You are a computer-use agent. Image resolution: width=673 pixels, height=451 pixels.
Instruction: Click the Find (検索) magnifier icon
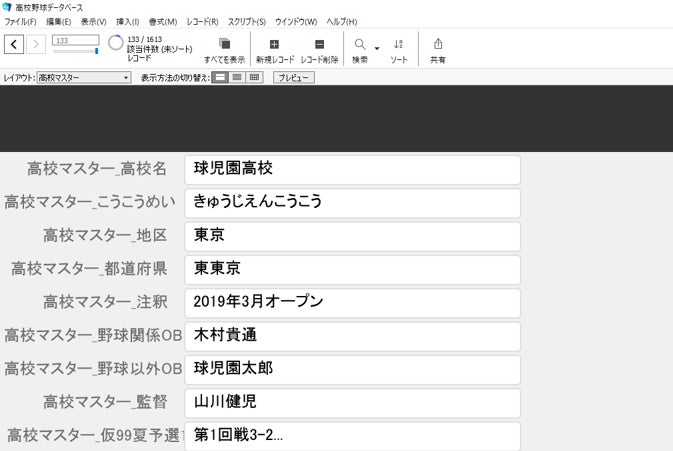pyautogui.click(x=359, y=44)
